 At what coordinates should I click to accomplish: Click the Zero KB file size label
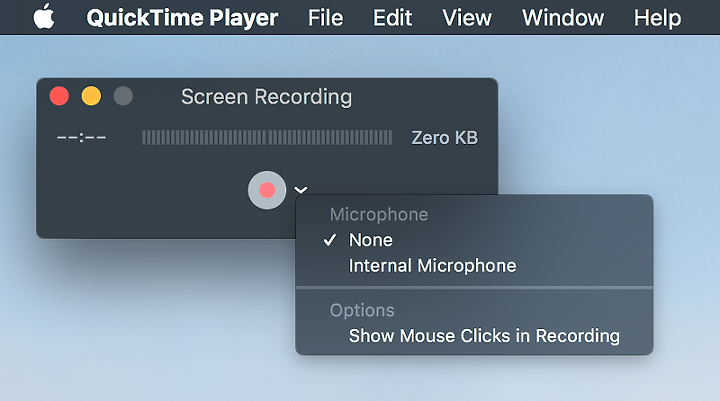(444, 138)
